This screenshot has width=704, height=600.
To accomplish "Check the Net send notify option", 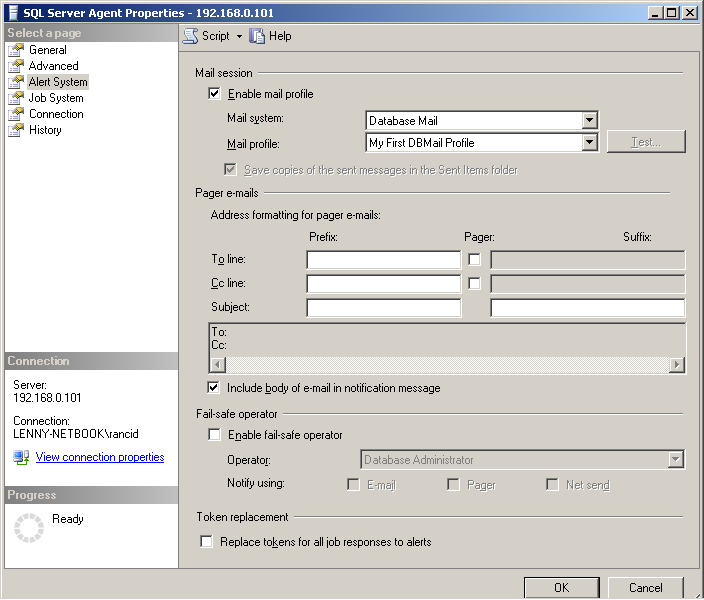I will [552, 484].
